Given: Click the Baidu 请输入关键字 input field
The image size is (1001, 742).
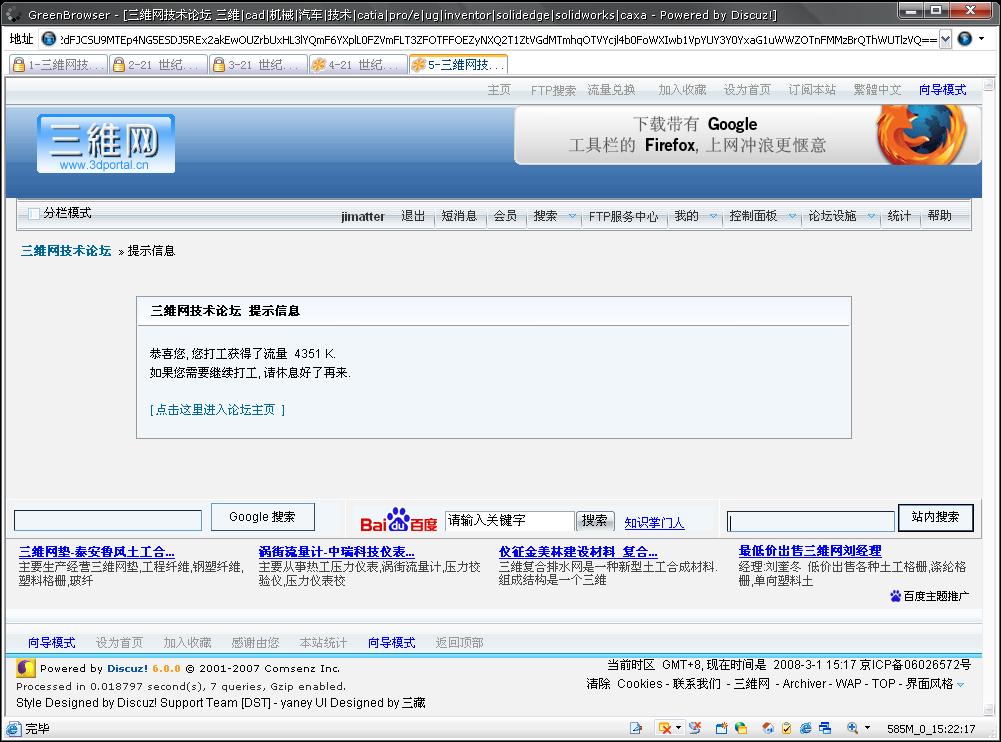Looking at the screenshot, I should (509, 520).
